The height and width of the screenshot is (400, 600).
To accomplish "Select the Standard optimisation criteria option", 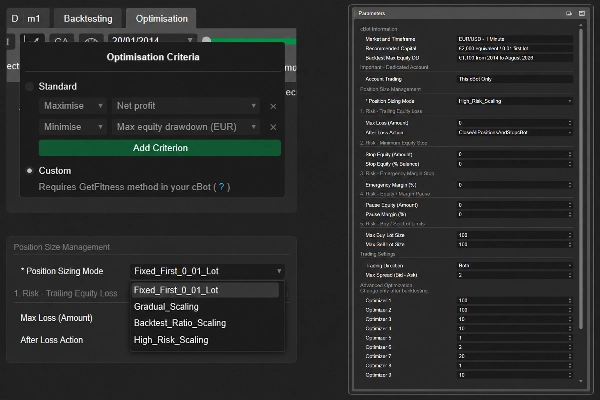I will pyautogui.click(x=29, y=87).
